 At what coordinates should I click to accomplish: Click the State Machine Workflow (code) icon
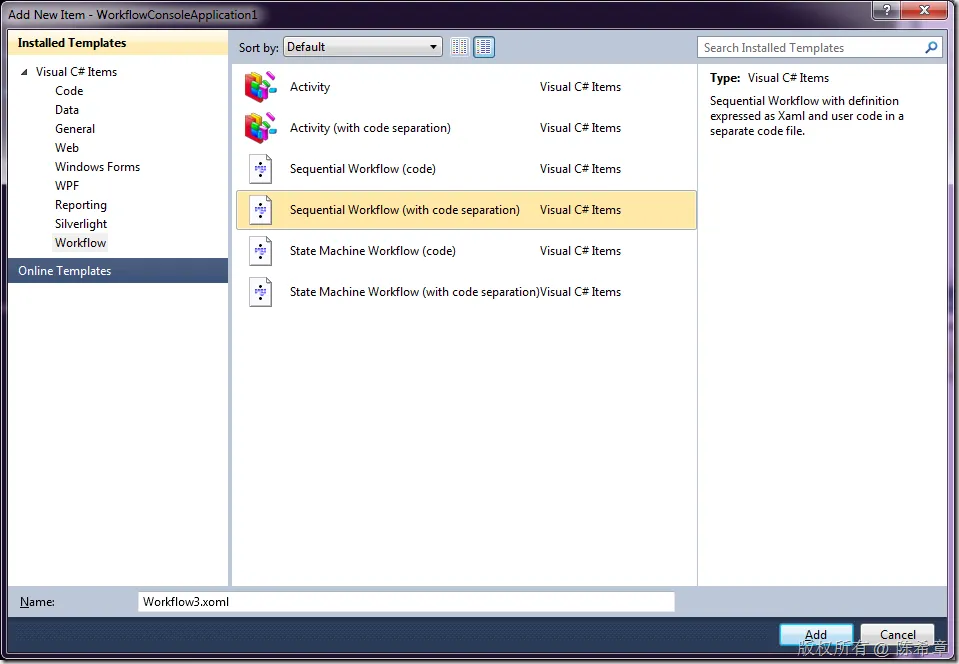[261, 251]
